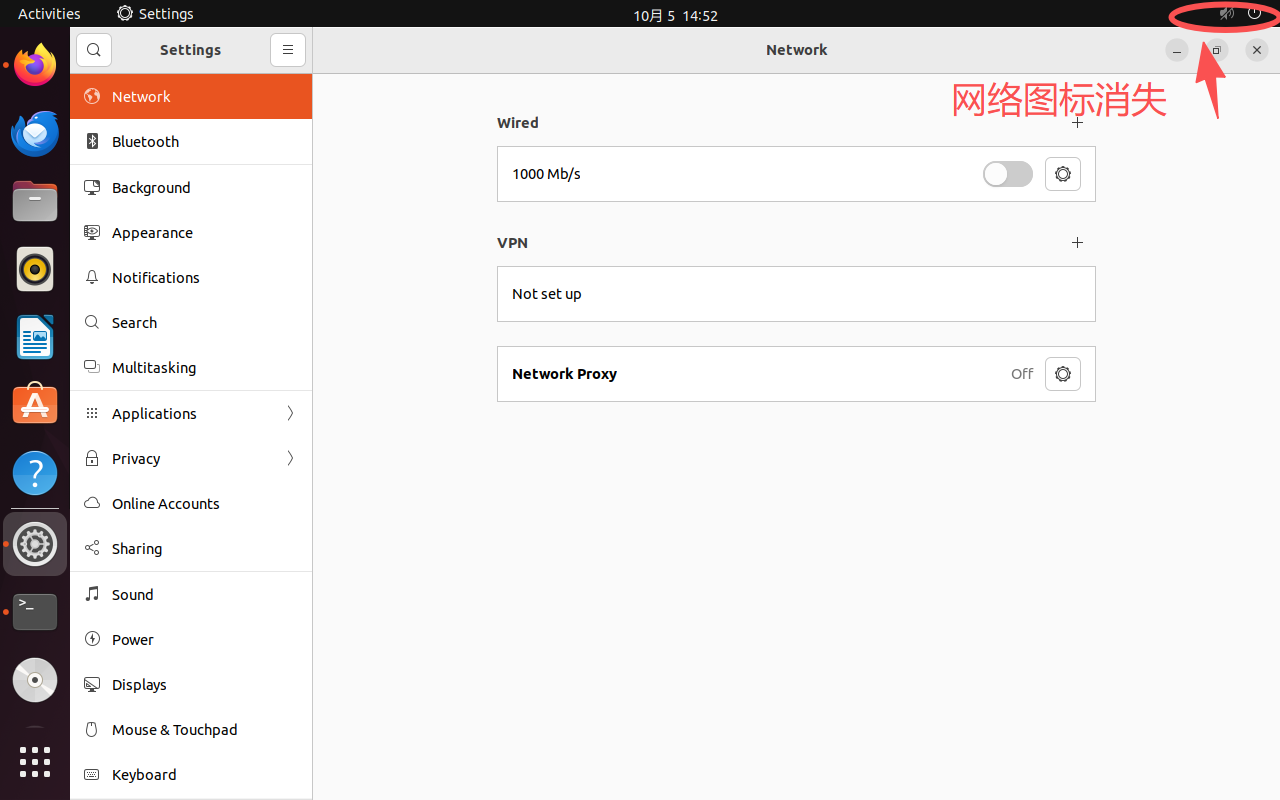Open the Activities overview

point(49,14)
